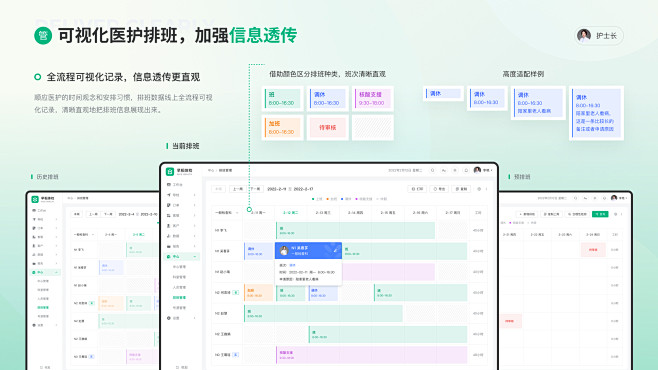Click the collapse-sidebar control at the center window bottom

[x=181, y=367]
